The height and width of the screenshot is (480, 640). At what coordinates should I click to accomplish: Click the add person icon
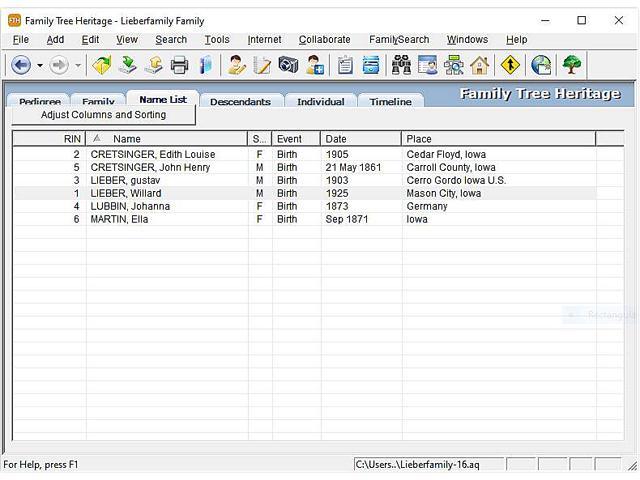[315, 65]
